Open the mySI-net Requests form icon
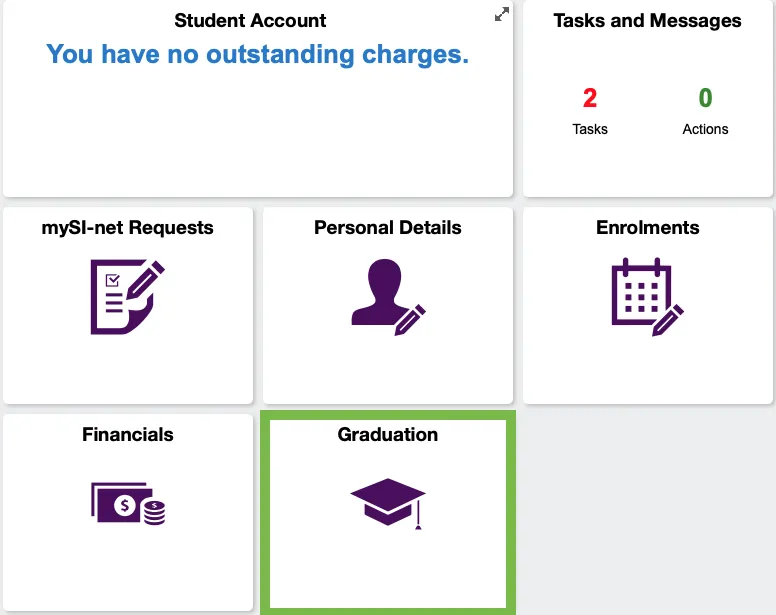776x615 pixels. (128, 296)
